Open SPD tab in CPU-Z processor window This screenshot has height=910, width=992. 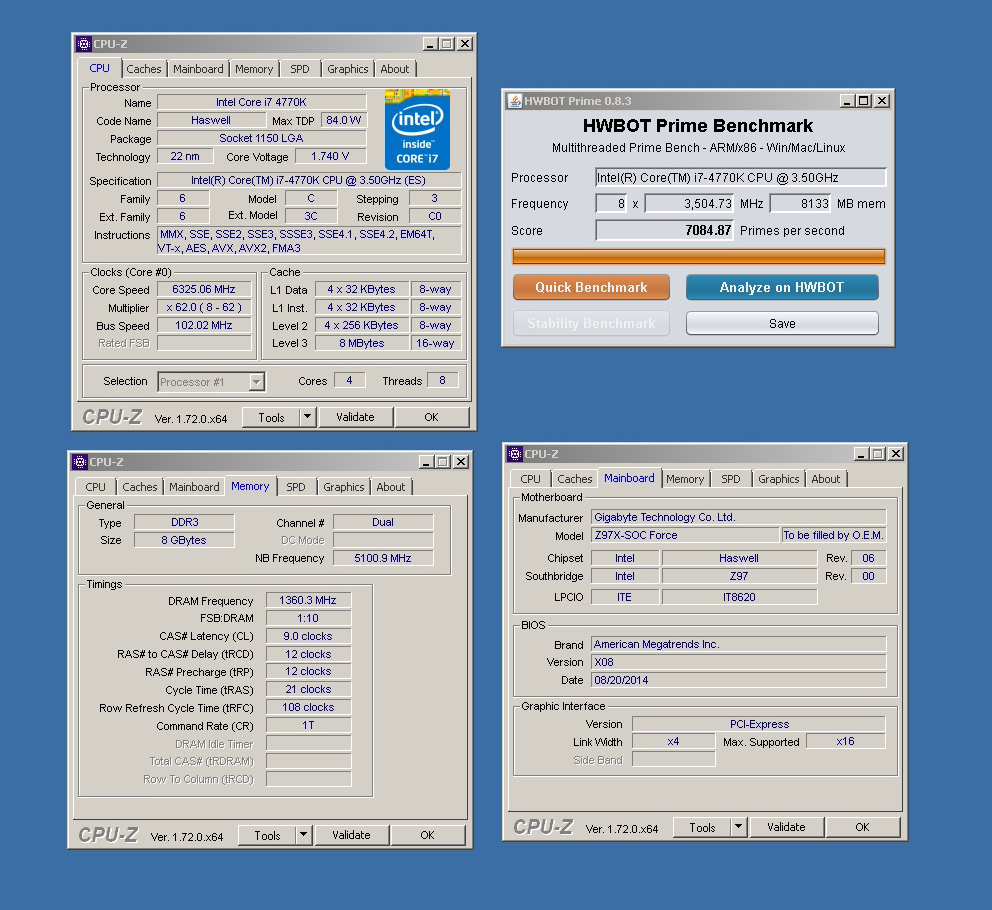(x=300, y=69)
